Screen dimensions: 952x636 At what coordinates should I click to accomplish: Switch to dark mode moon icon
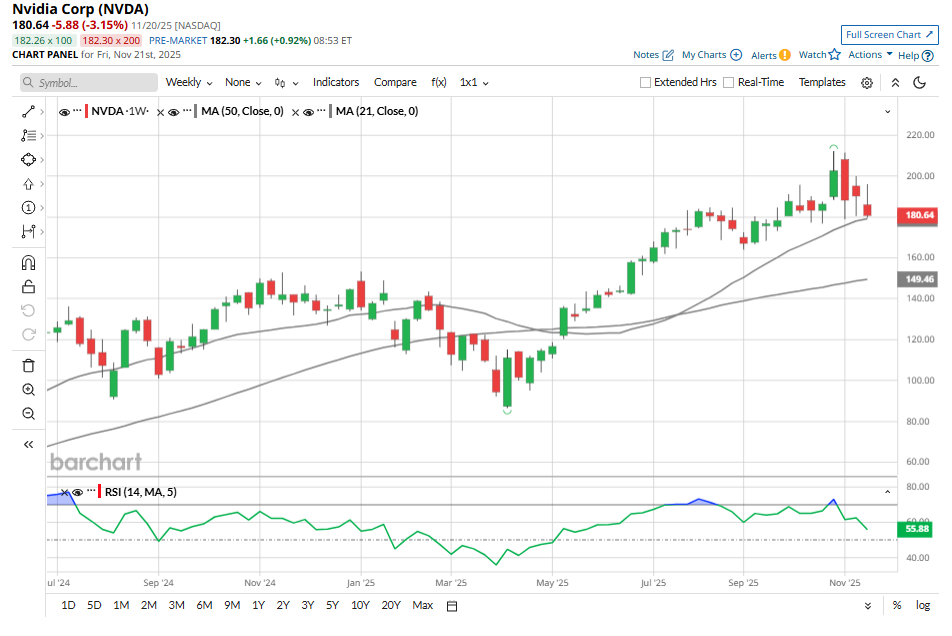point(920,83)
